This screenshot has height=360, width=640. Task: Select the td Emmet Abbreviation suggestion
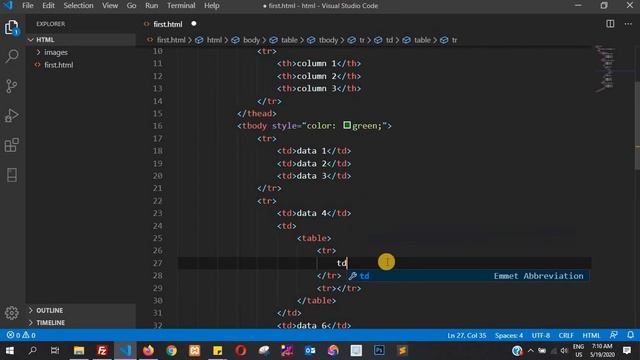click(468, 276)
